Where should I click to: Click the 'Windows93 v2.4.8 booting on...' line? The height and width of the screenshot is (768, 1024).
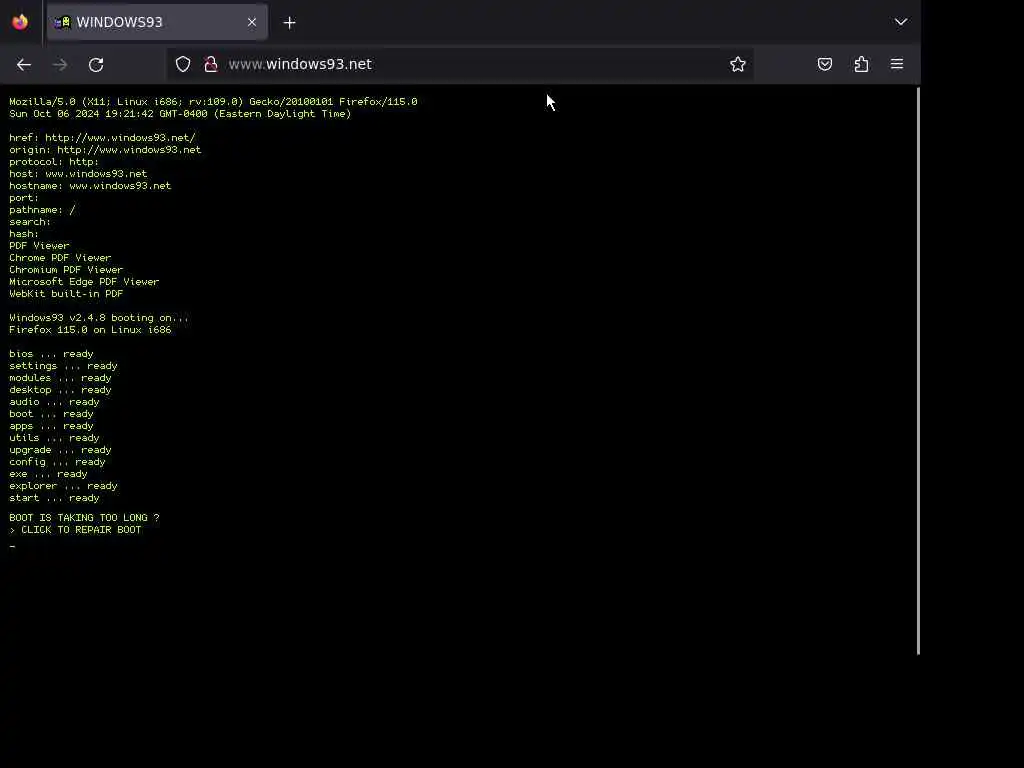tap(99, 317)
